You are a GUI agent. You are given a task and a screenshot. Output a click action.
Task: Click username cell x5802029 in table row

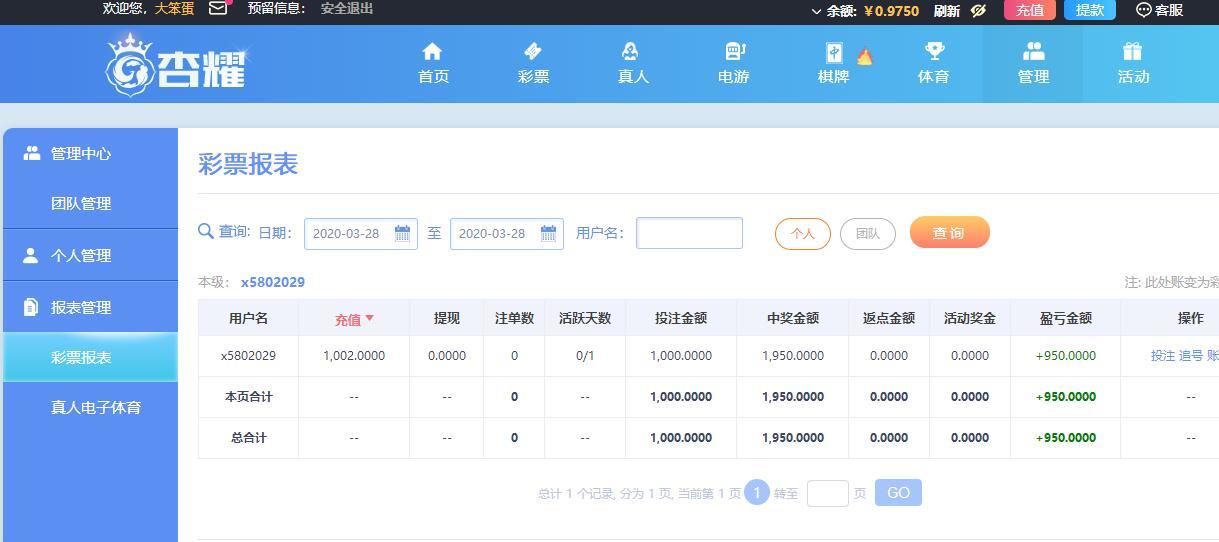point(248,356)
